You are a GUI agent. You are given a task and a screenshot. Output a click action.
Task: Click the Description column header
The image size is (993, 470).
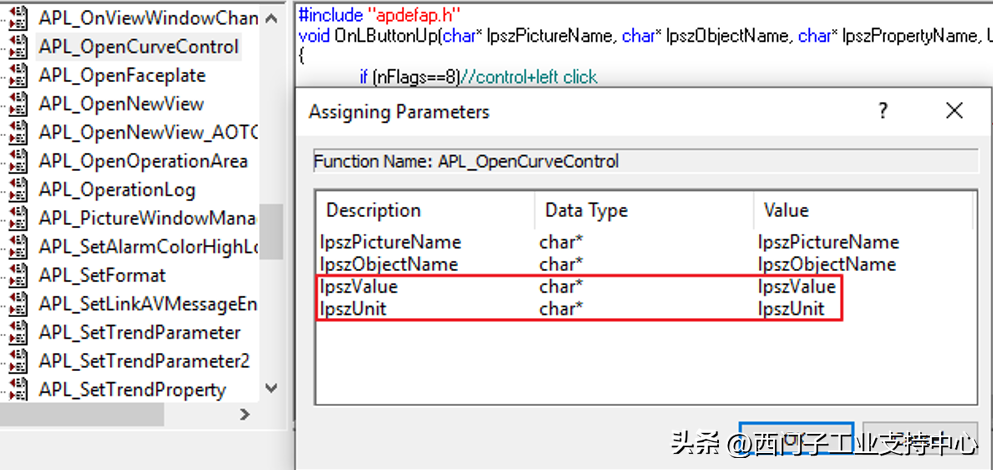(x=373, y=211)
